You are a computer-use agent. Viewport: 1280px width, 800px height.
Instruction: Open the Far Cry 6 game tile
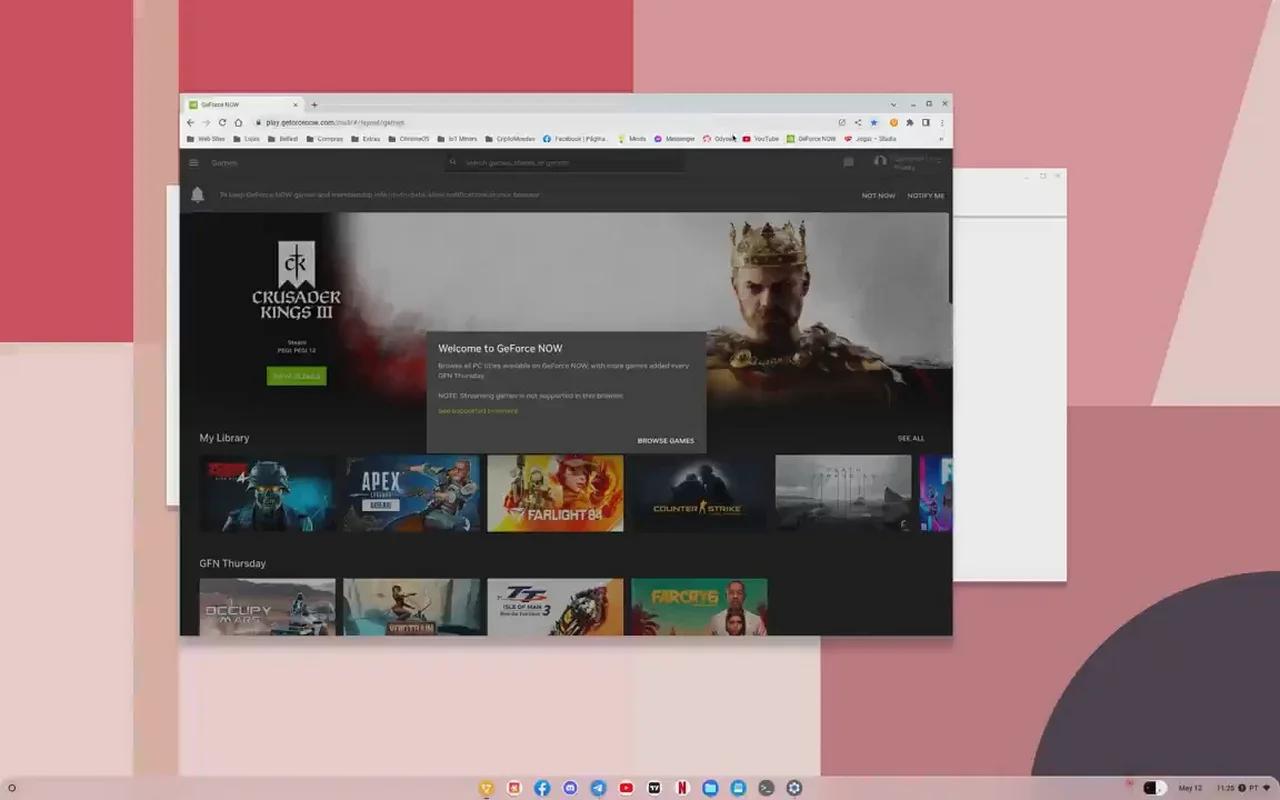(x=699, y=607)
